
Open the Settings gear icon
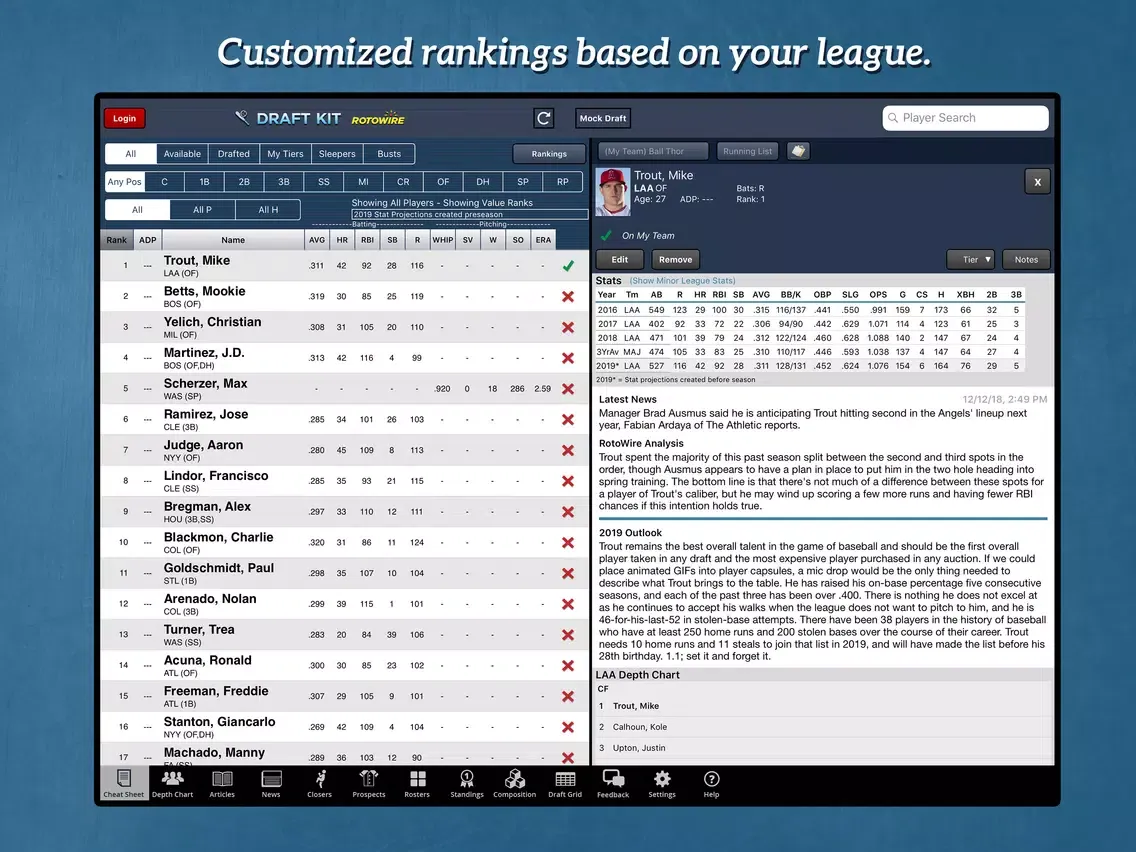tap(661, 784)
